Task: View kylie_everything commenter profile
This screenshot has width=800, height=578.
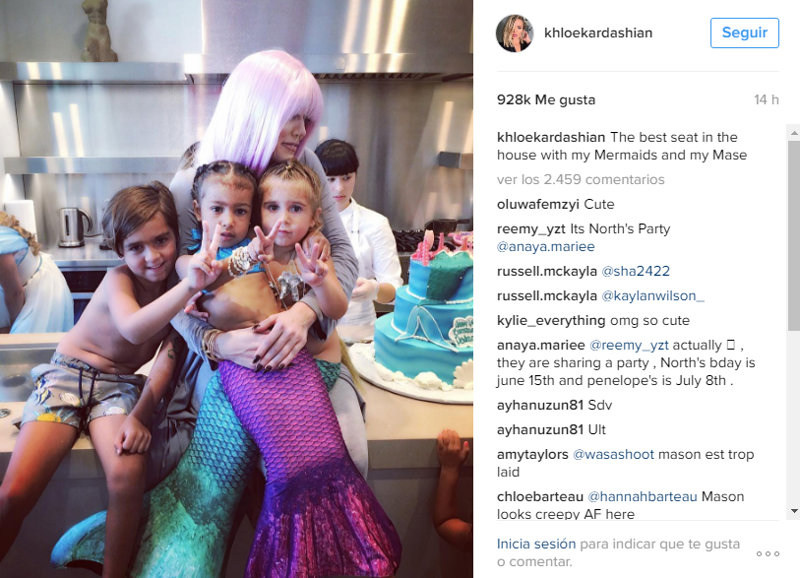Action: (551, 321)
